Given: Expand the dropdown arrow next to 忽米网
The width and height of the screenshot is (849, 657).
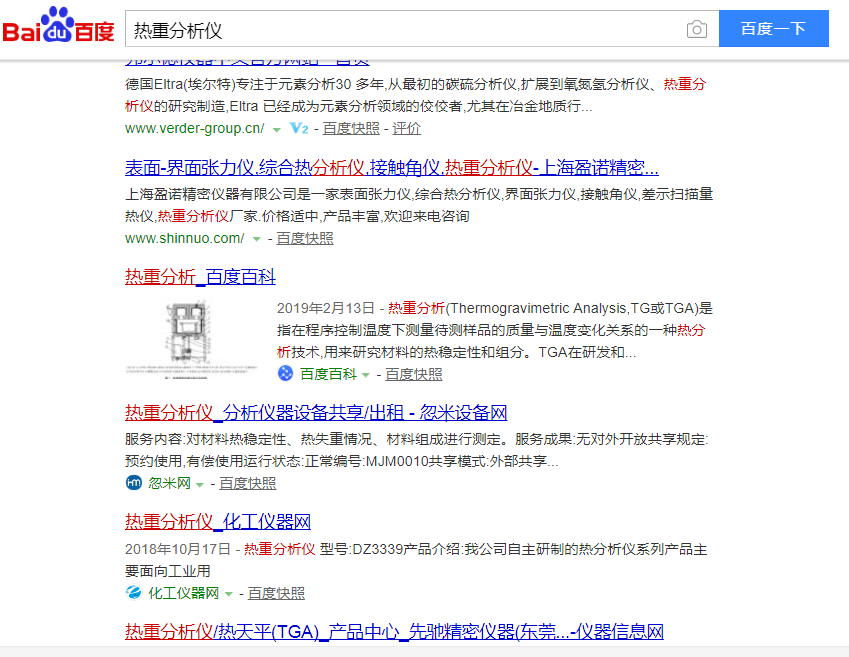Looking at the screenshot, I should (200, 484).
